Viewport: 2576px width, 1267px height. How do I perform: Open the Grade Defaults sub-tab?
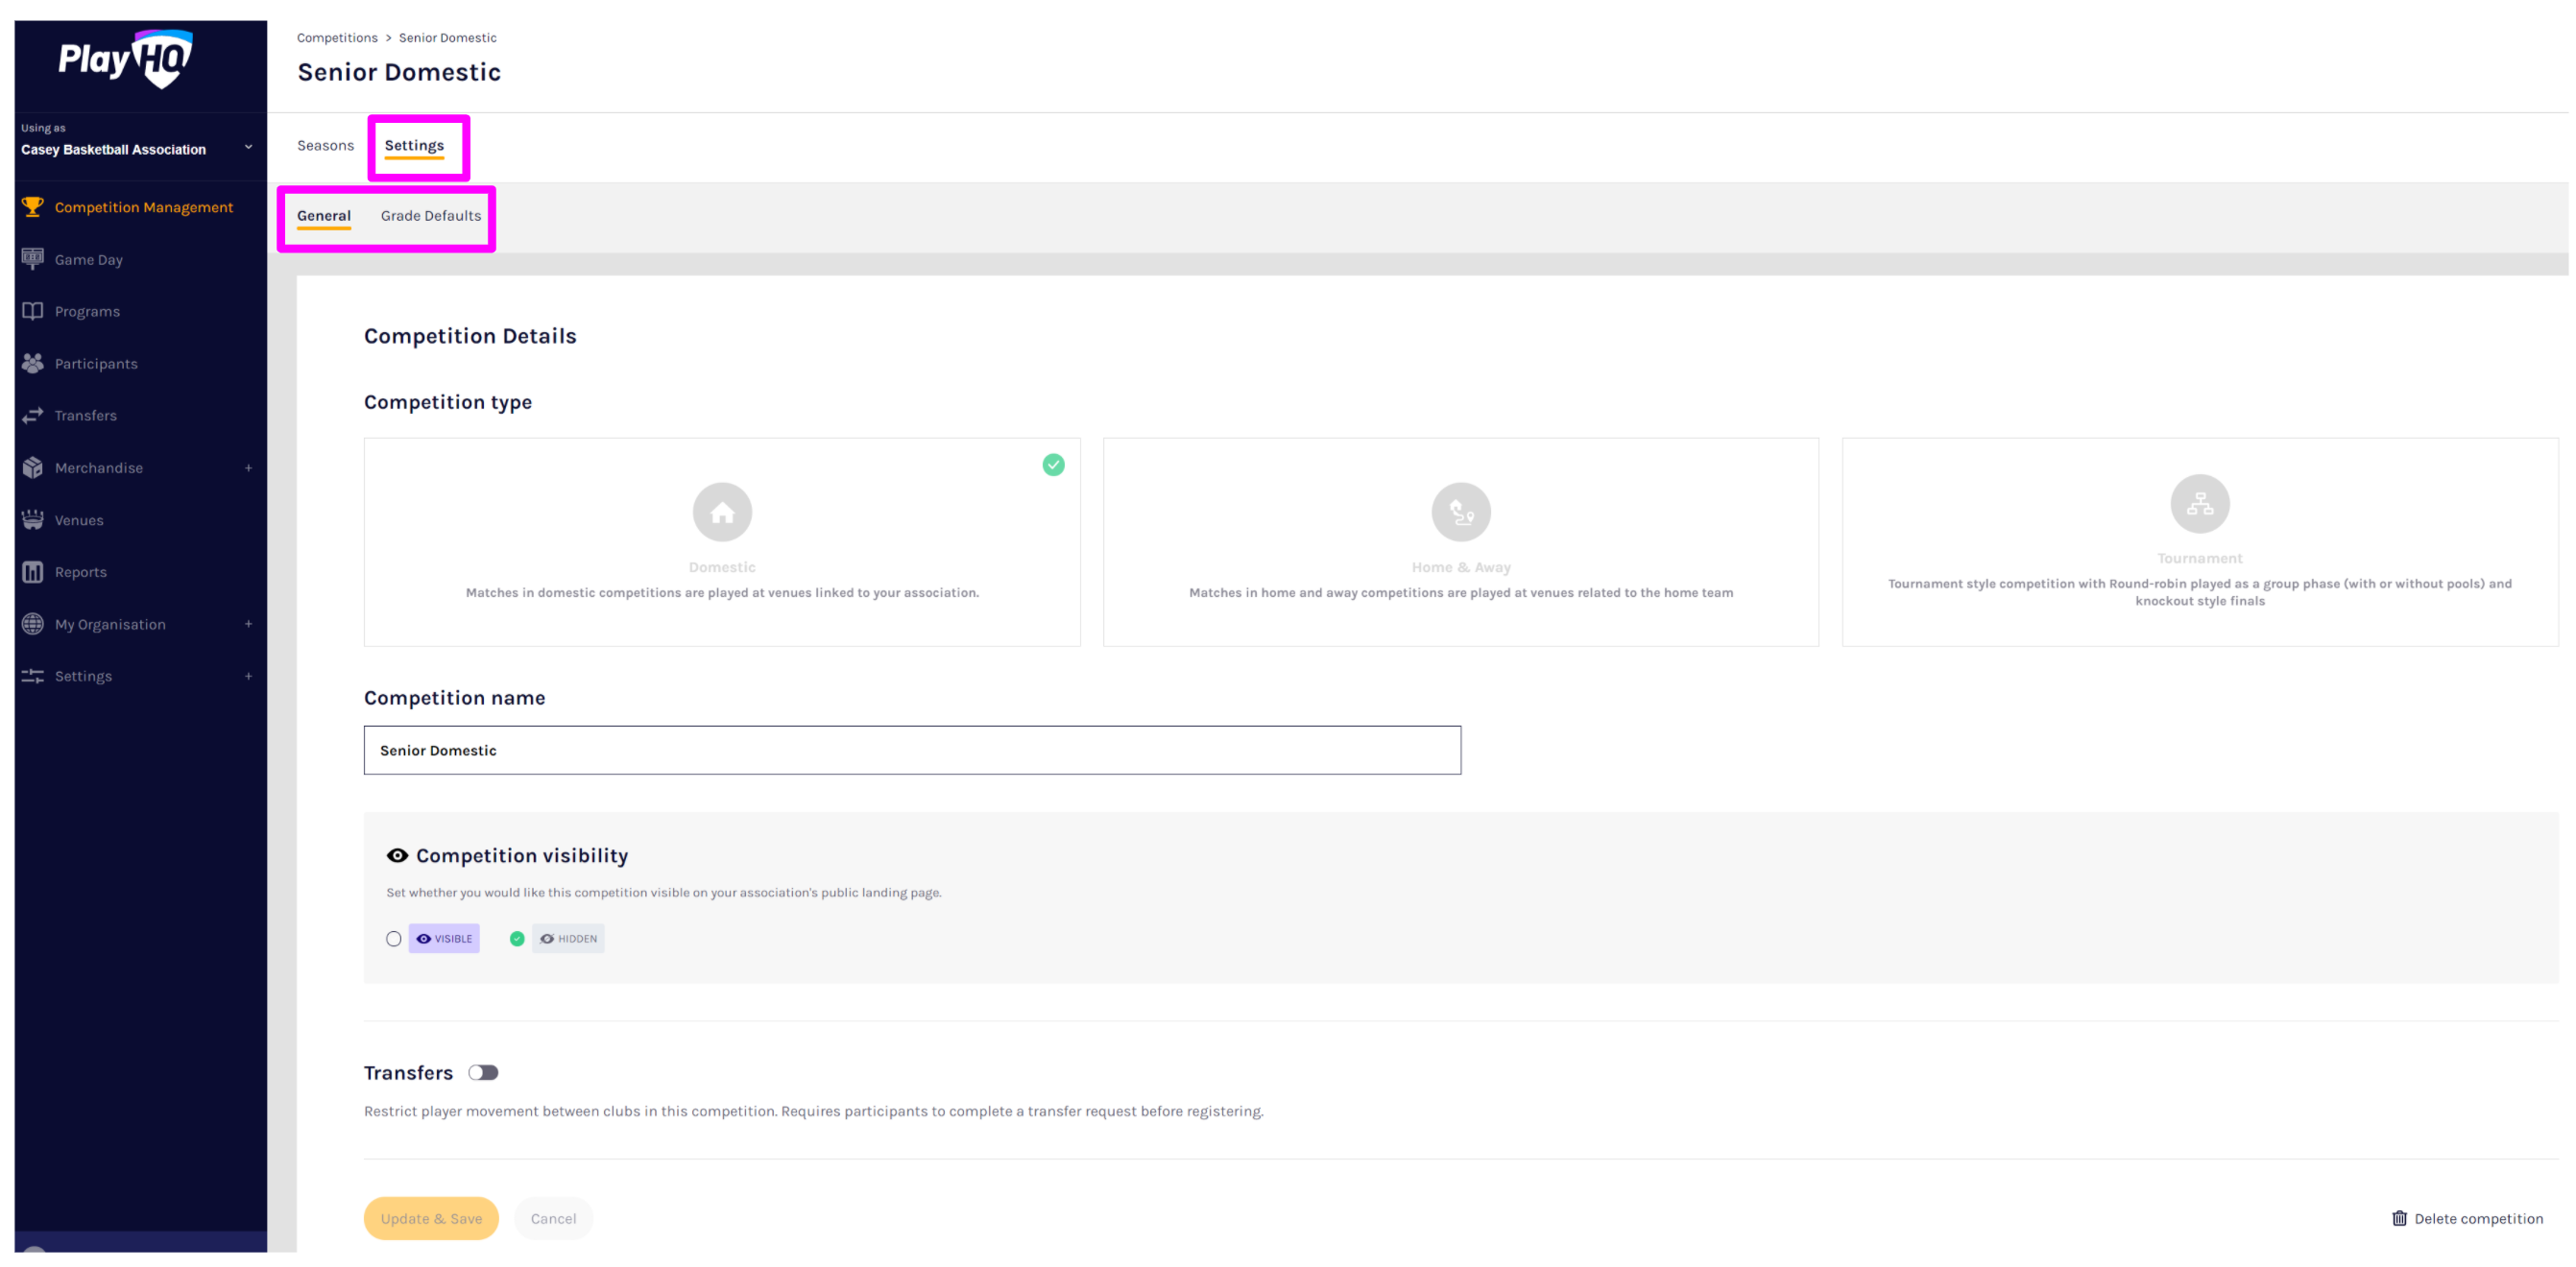431,215
